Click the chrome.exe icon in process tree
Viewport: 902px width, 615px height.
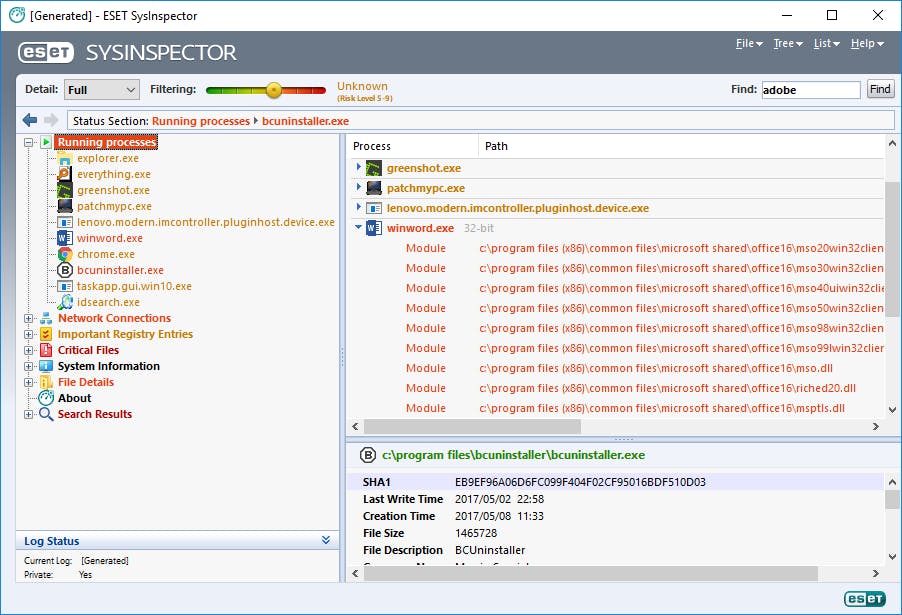pos(65,254)
